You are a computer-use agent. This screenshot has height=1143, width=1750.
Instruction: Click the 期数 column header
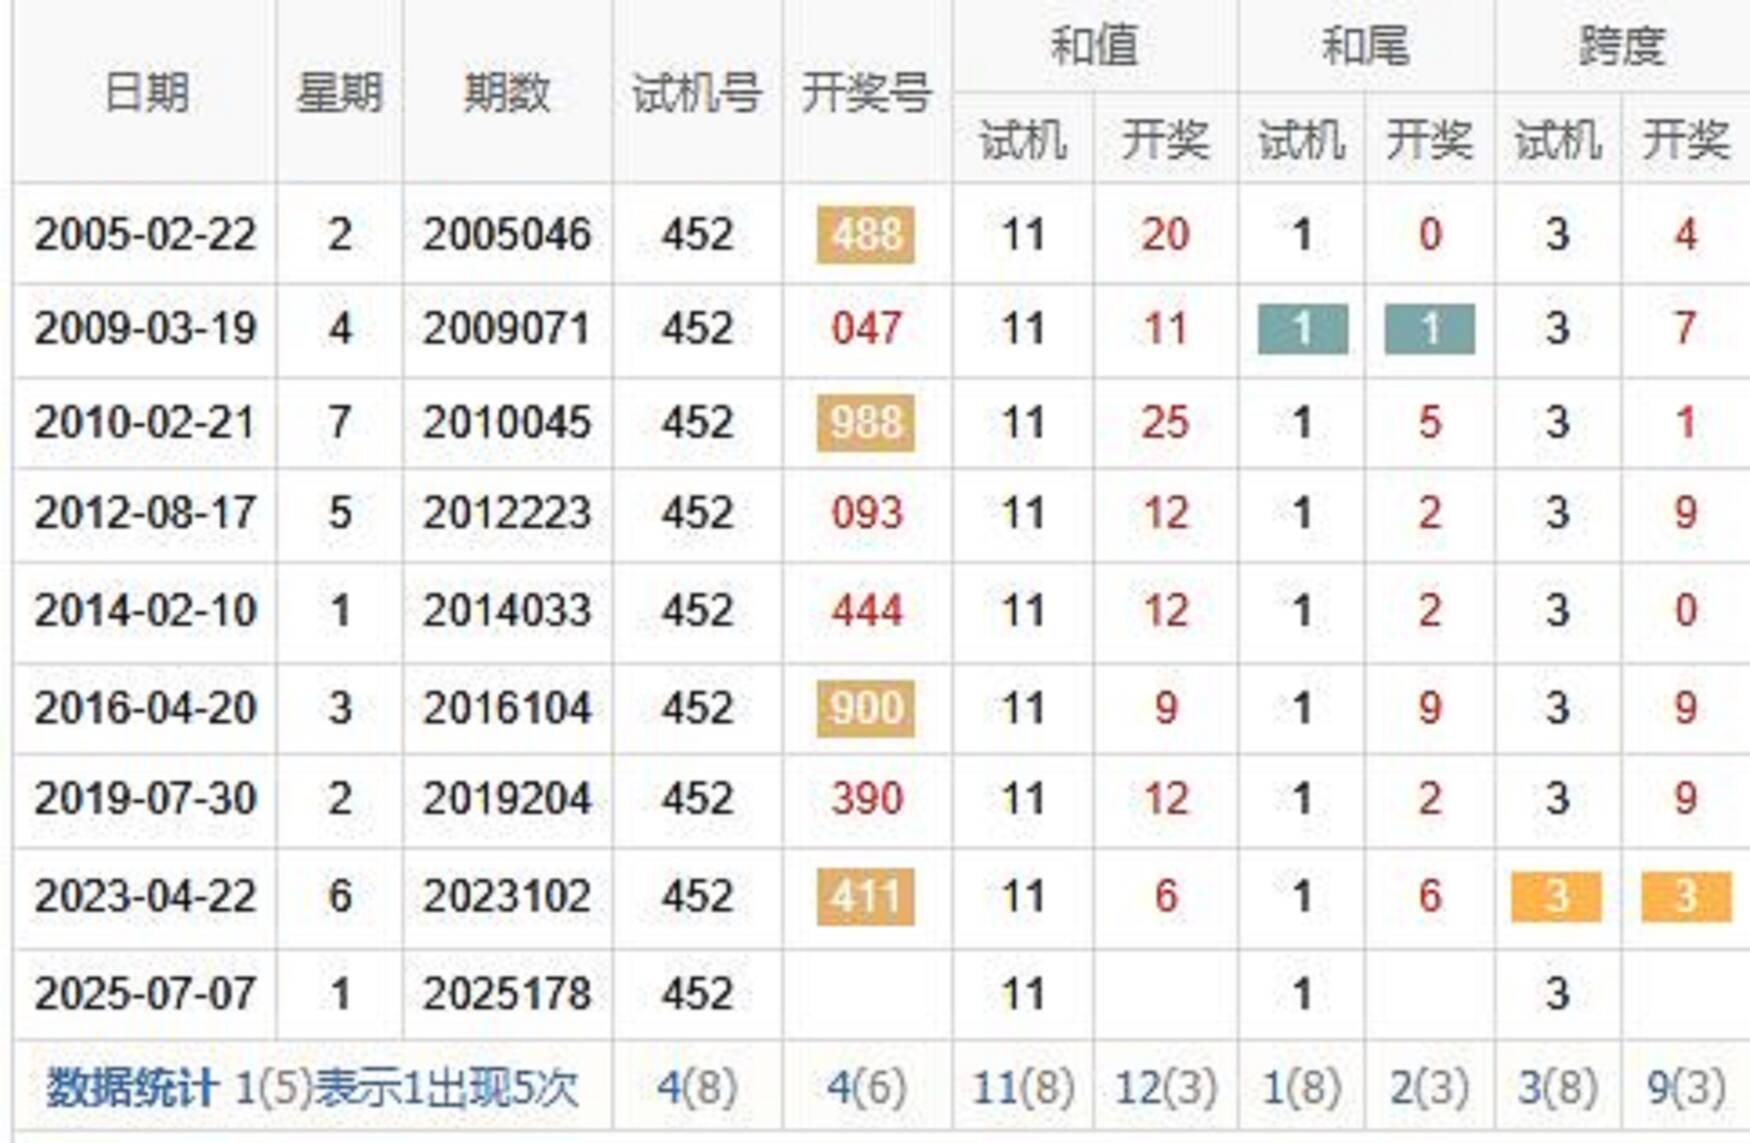pos(507,93)
